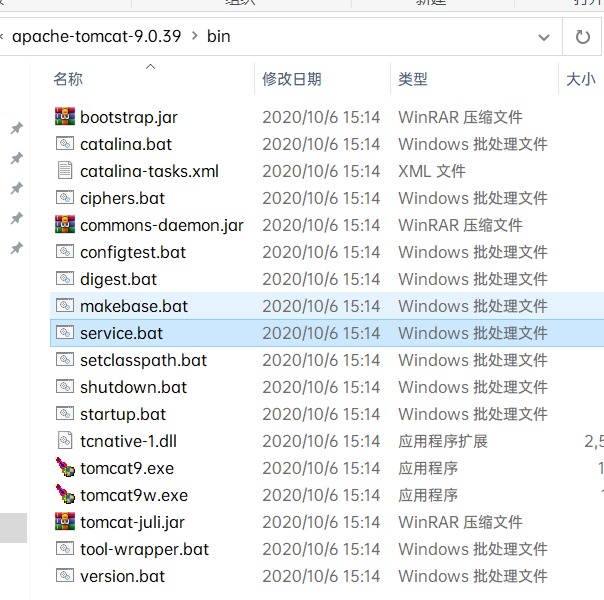Sort files by 修改日期 column header
Viewport: 604px width, 600px height.
(292, 79)
